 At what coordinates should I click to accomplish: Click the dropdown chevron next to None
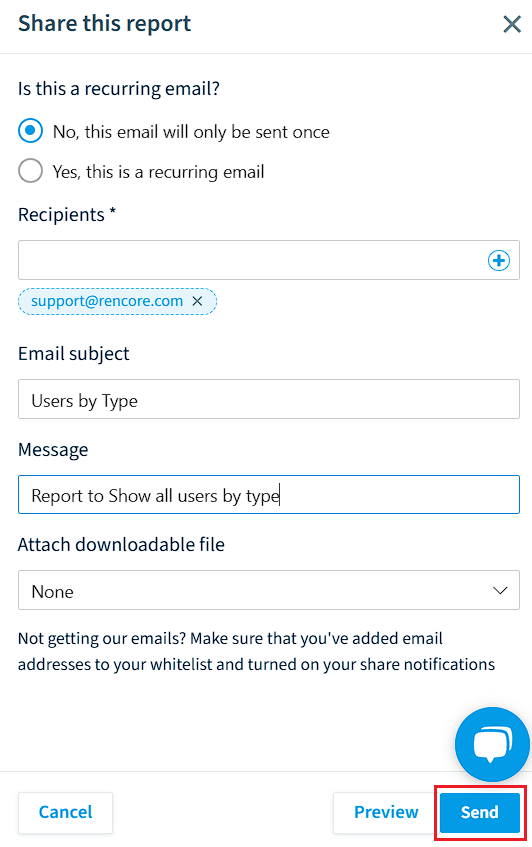(500, 590)
